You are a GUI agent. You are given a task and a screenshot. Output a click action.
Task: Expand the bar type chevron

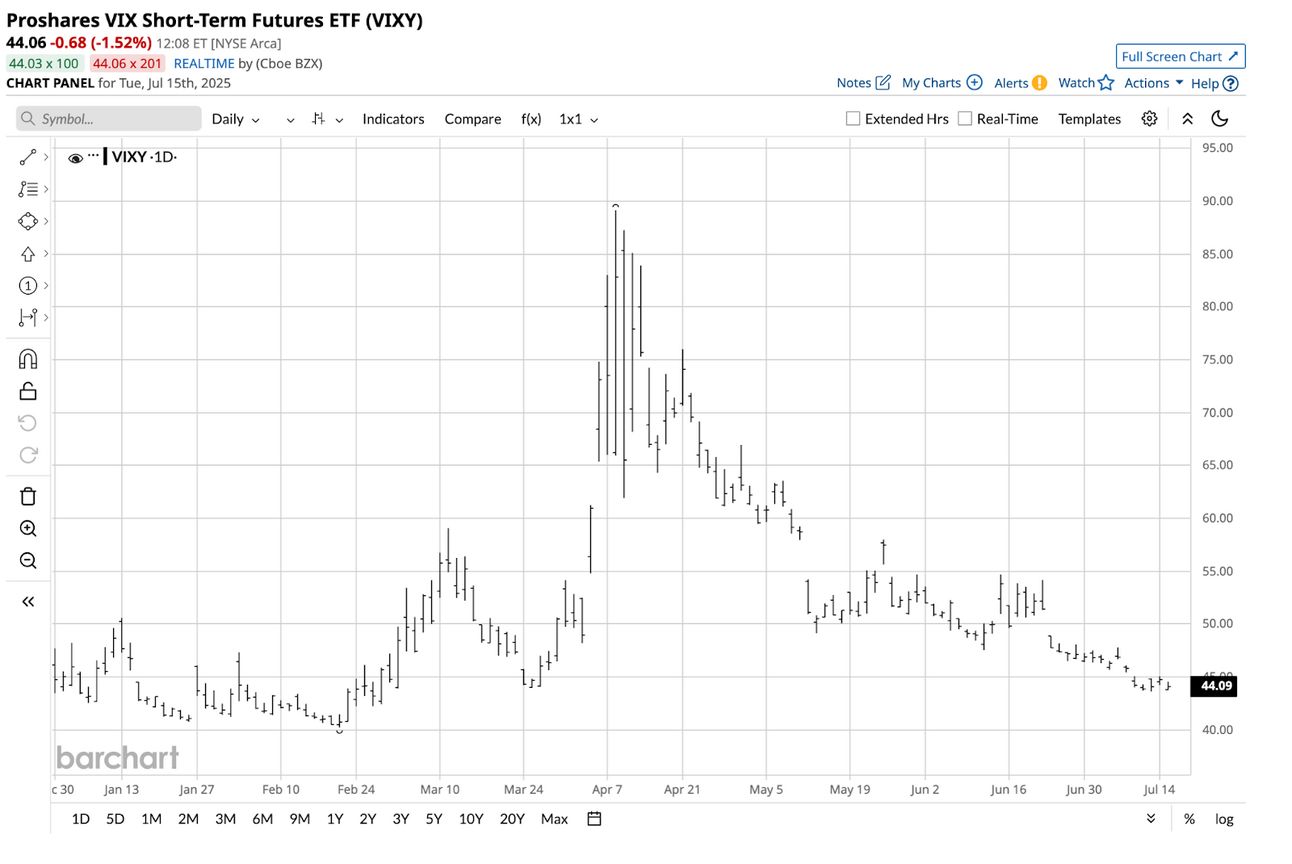pos(339,119)
